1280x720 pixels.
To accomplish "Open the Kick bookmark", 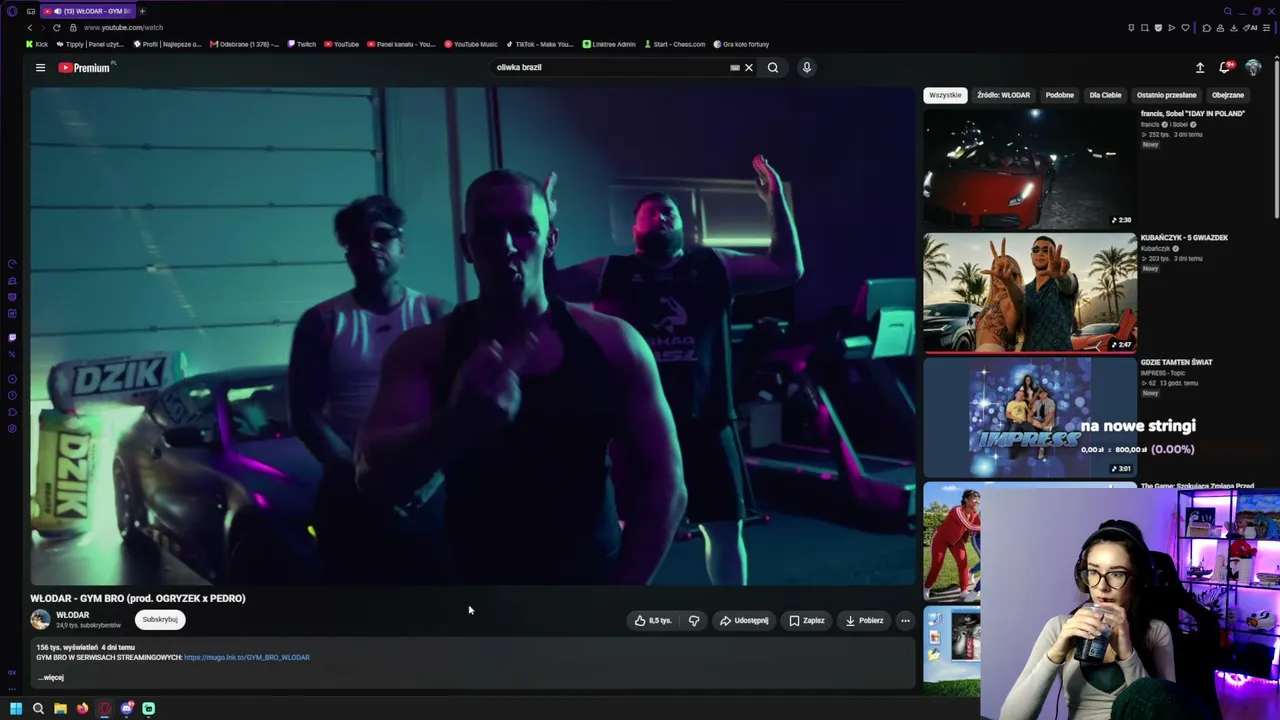I will tap(36, 44).
